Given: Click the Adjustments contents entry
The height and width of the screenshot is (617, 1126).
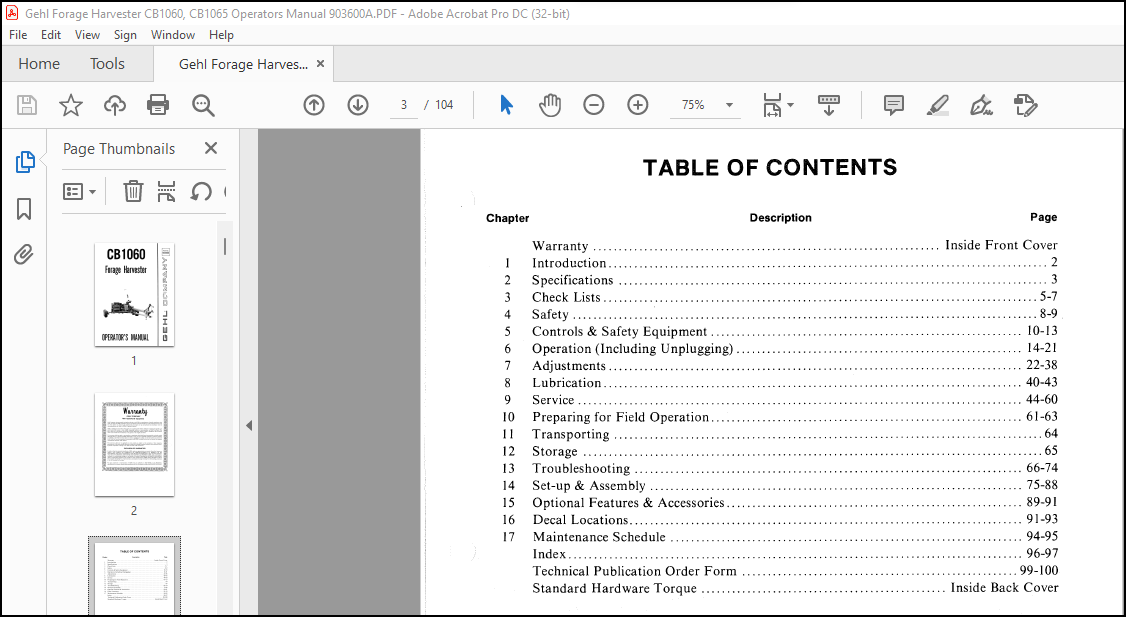Looking at the screenshot, I should point(569,366).
